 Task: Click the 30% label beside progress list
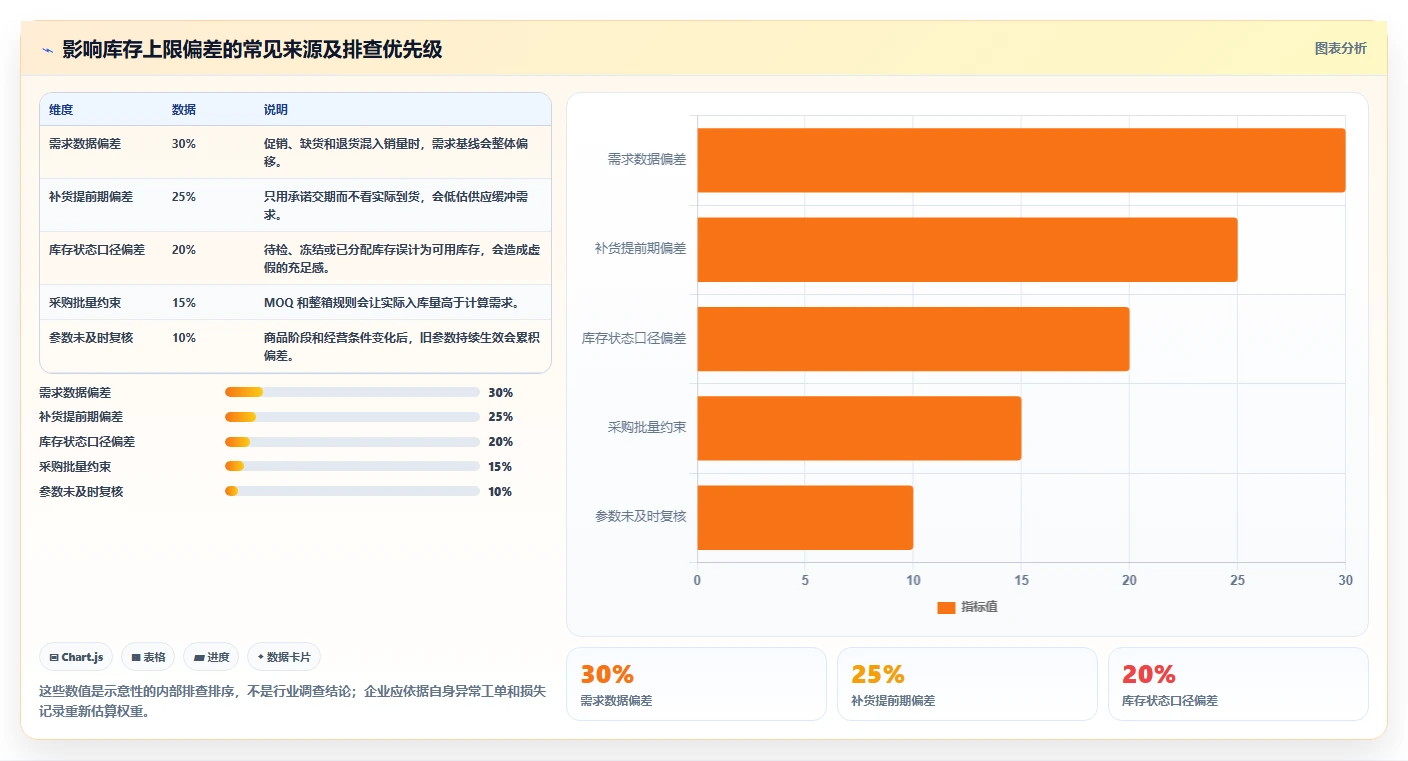(x=500, y=393)
